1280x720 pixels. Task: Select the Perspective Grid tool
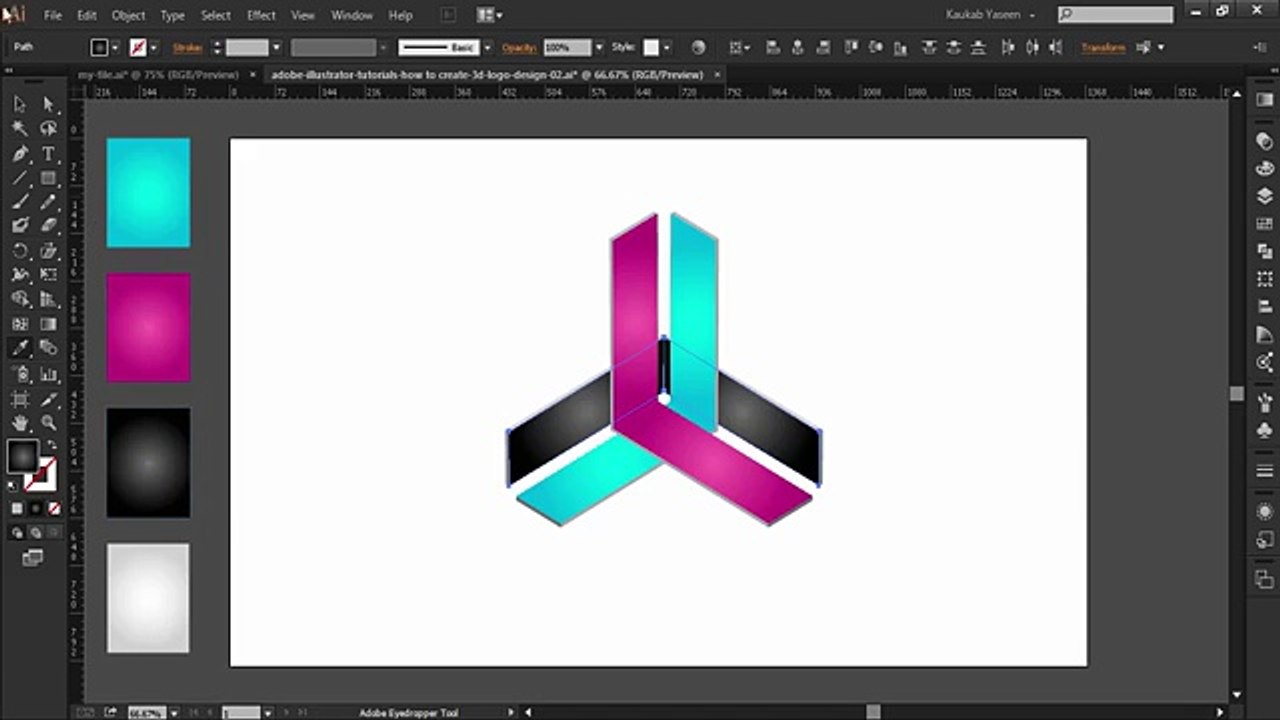pyautogui.click(x=48, y=299)
